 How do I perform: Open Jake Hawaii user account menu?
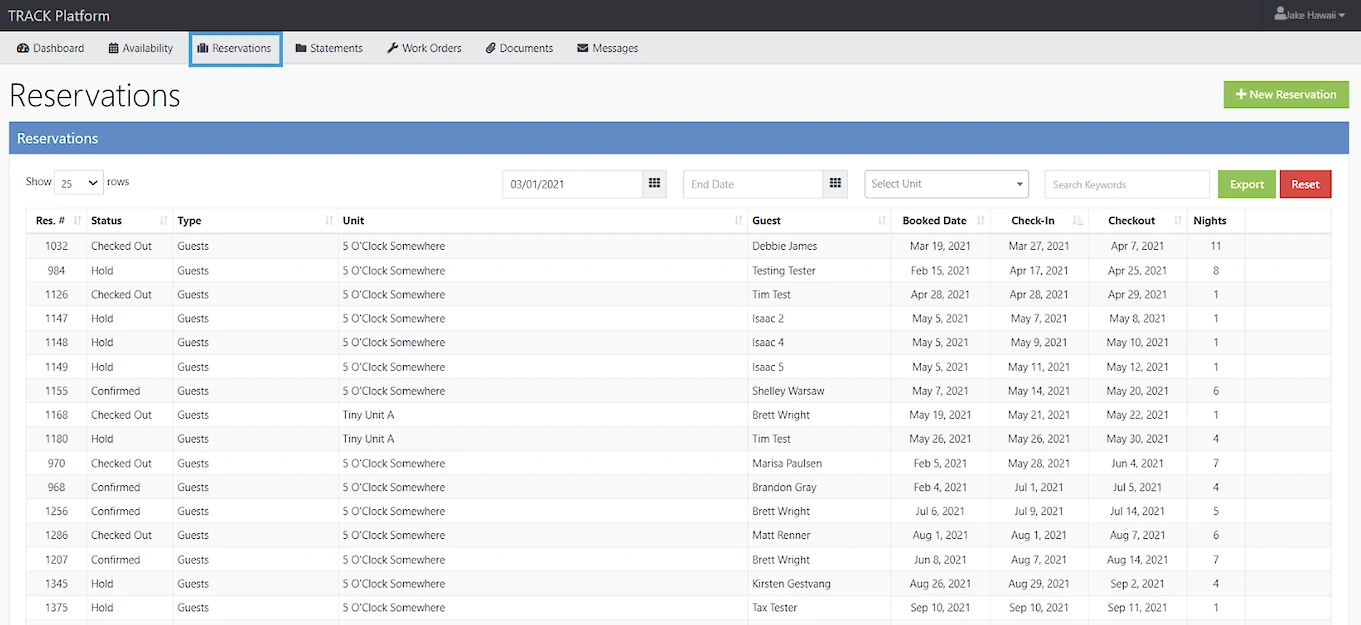[1311, 15]
